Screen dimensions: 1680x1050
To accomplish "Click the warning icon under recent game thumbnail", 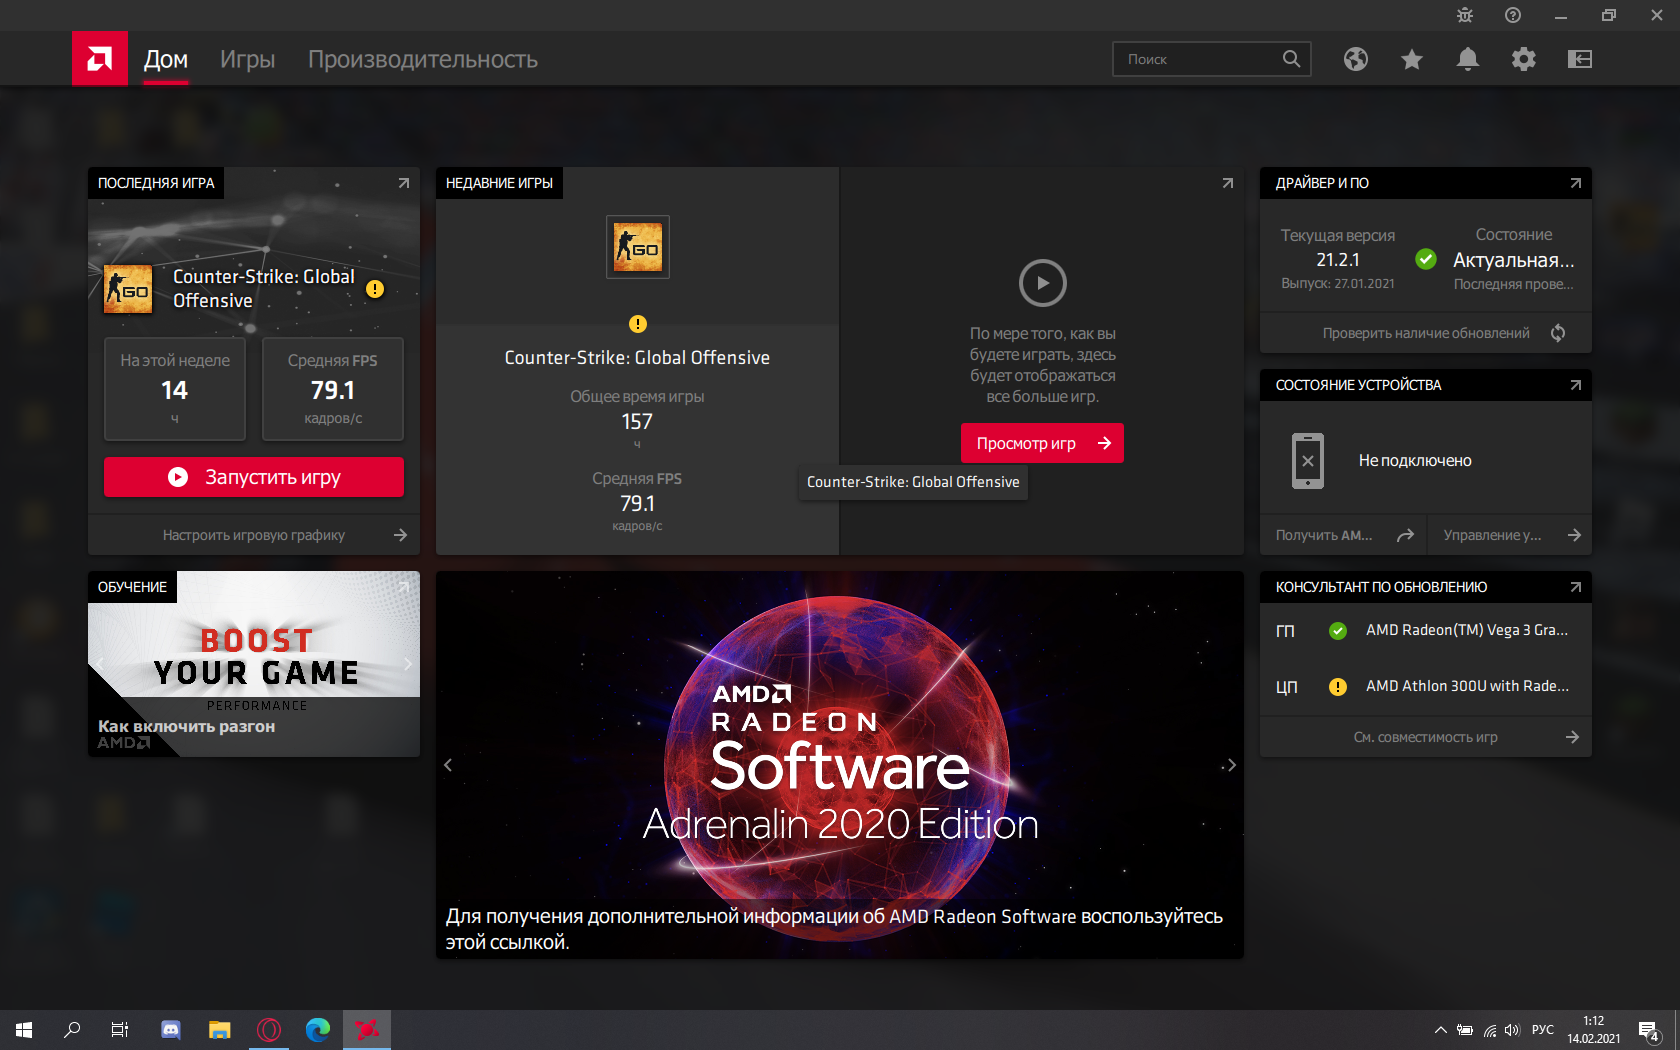I will [x=638, y=324].
